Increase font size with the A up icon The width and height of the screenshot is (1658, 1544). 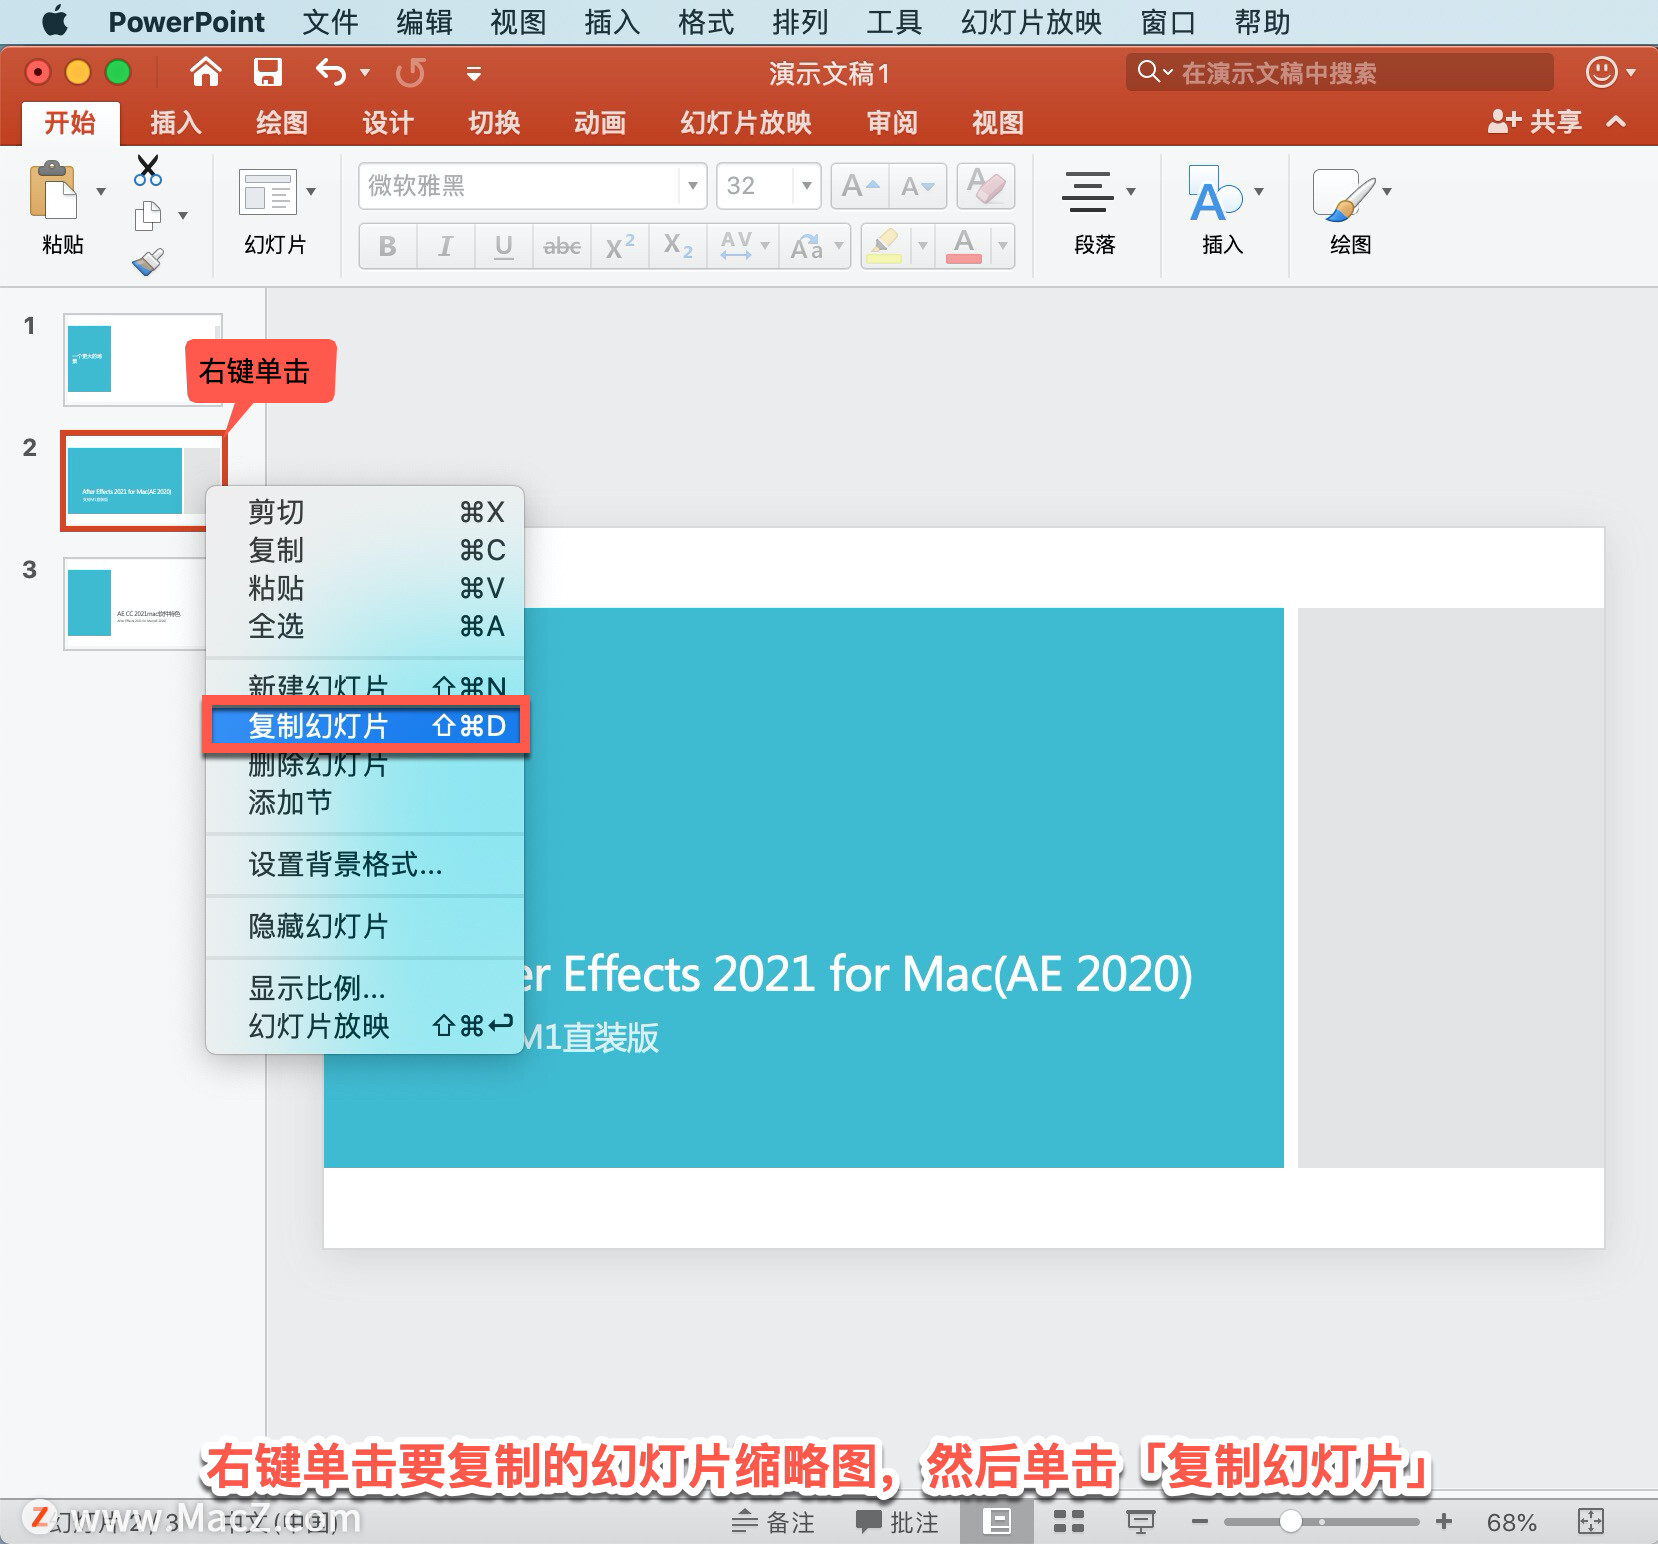(x=860, y=186)
